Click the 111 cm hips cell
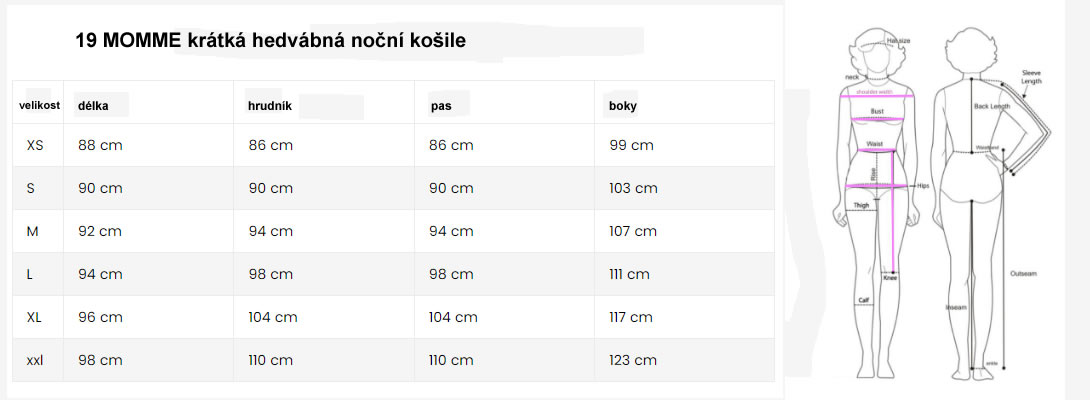This screenshot has height=400, width=1090. pyautogui.click(x=629, y=274)
